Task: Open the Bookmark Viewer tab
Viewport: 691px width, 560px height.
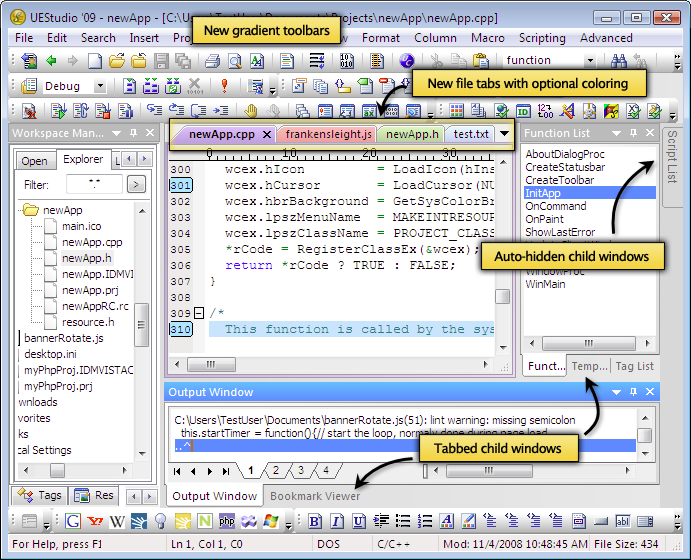Action: (x=315, y=496)
